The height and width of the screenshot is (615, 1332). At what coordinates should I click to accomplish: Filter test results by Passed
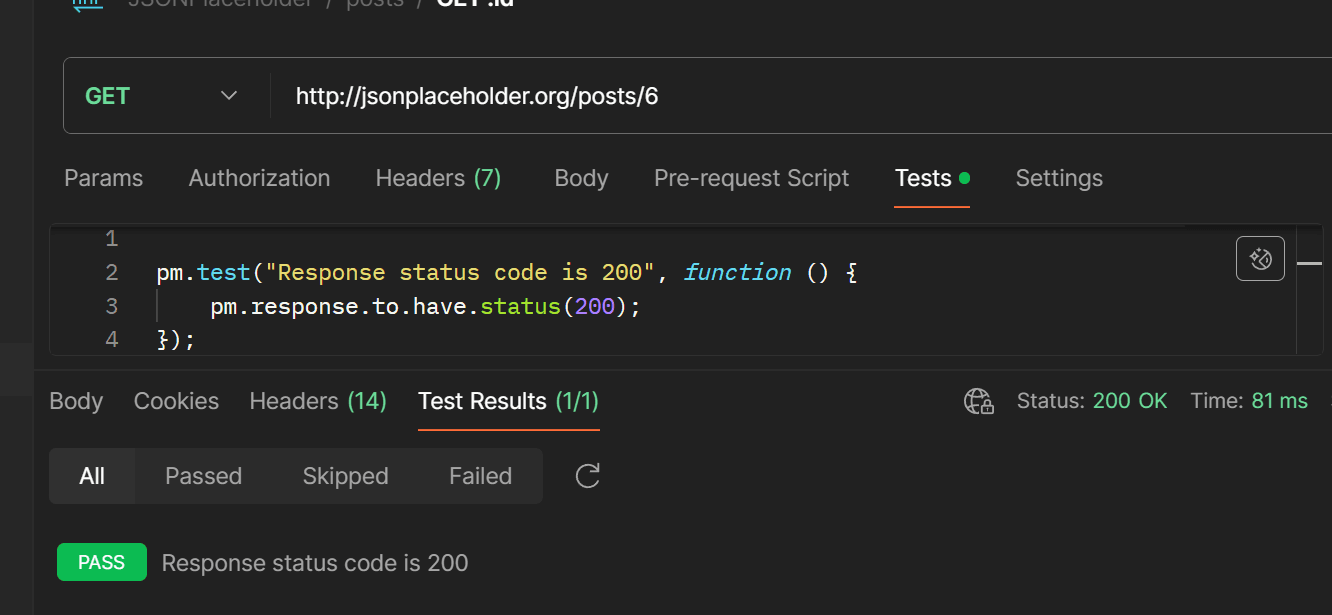[203, 476]
